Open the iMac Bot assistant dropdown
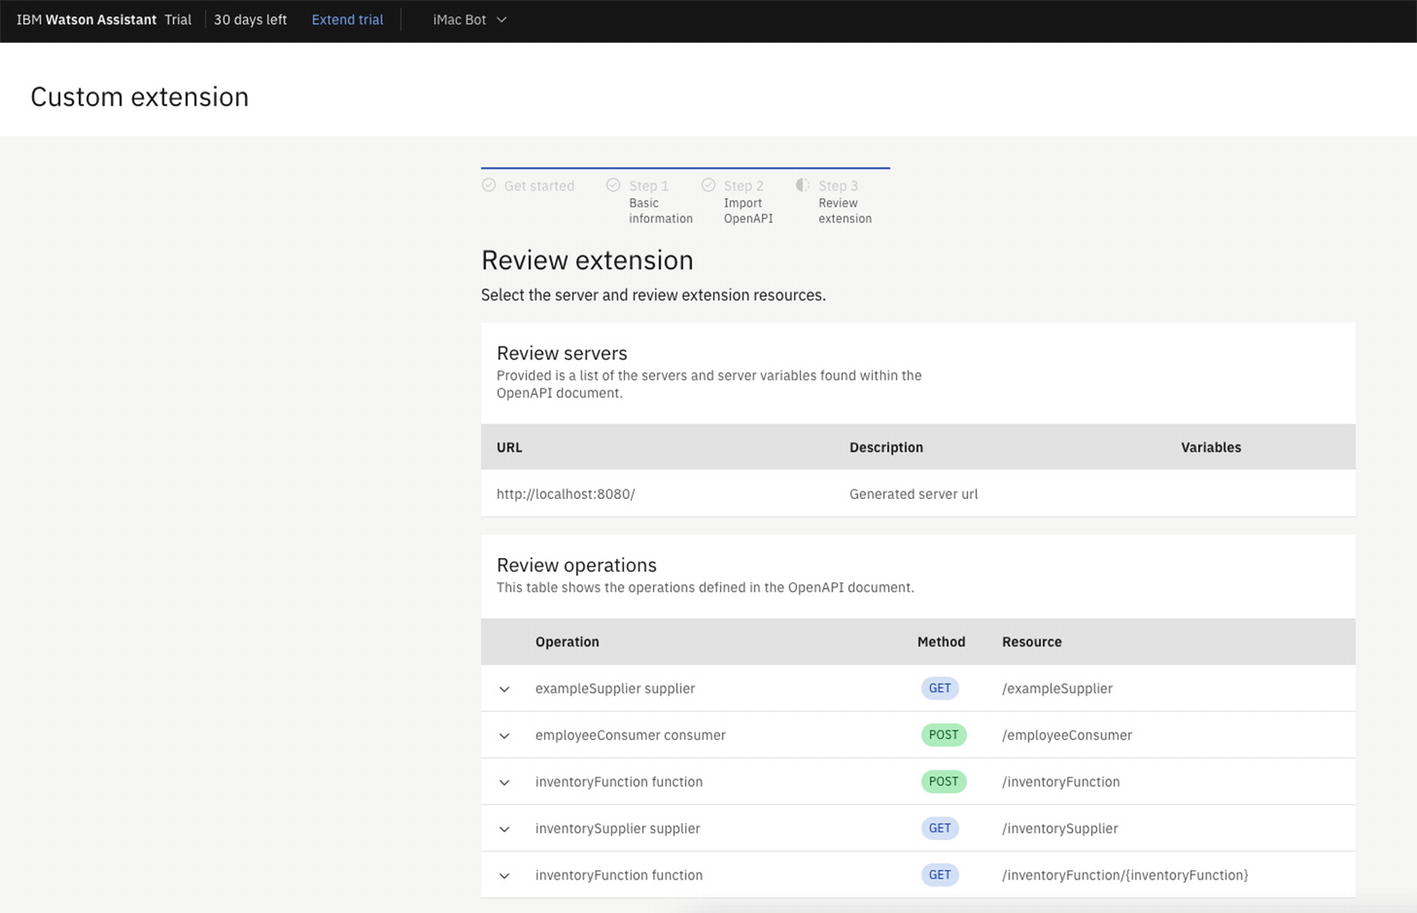This screenshot has width=1417, height=913. [469, 20]
